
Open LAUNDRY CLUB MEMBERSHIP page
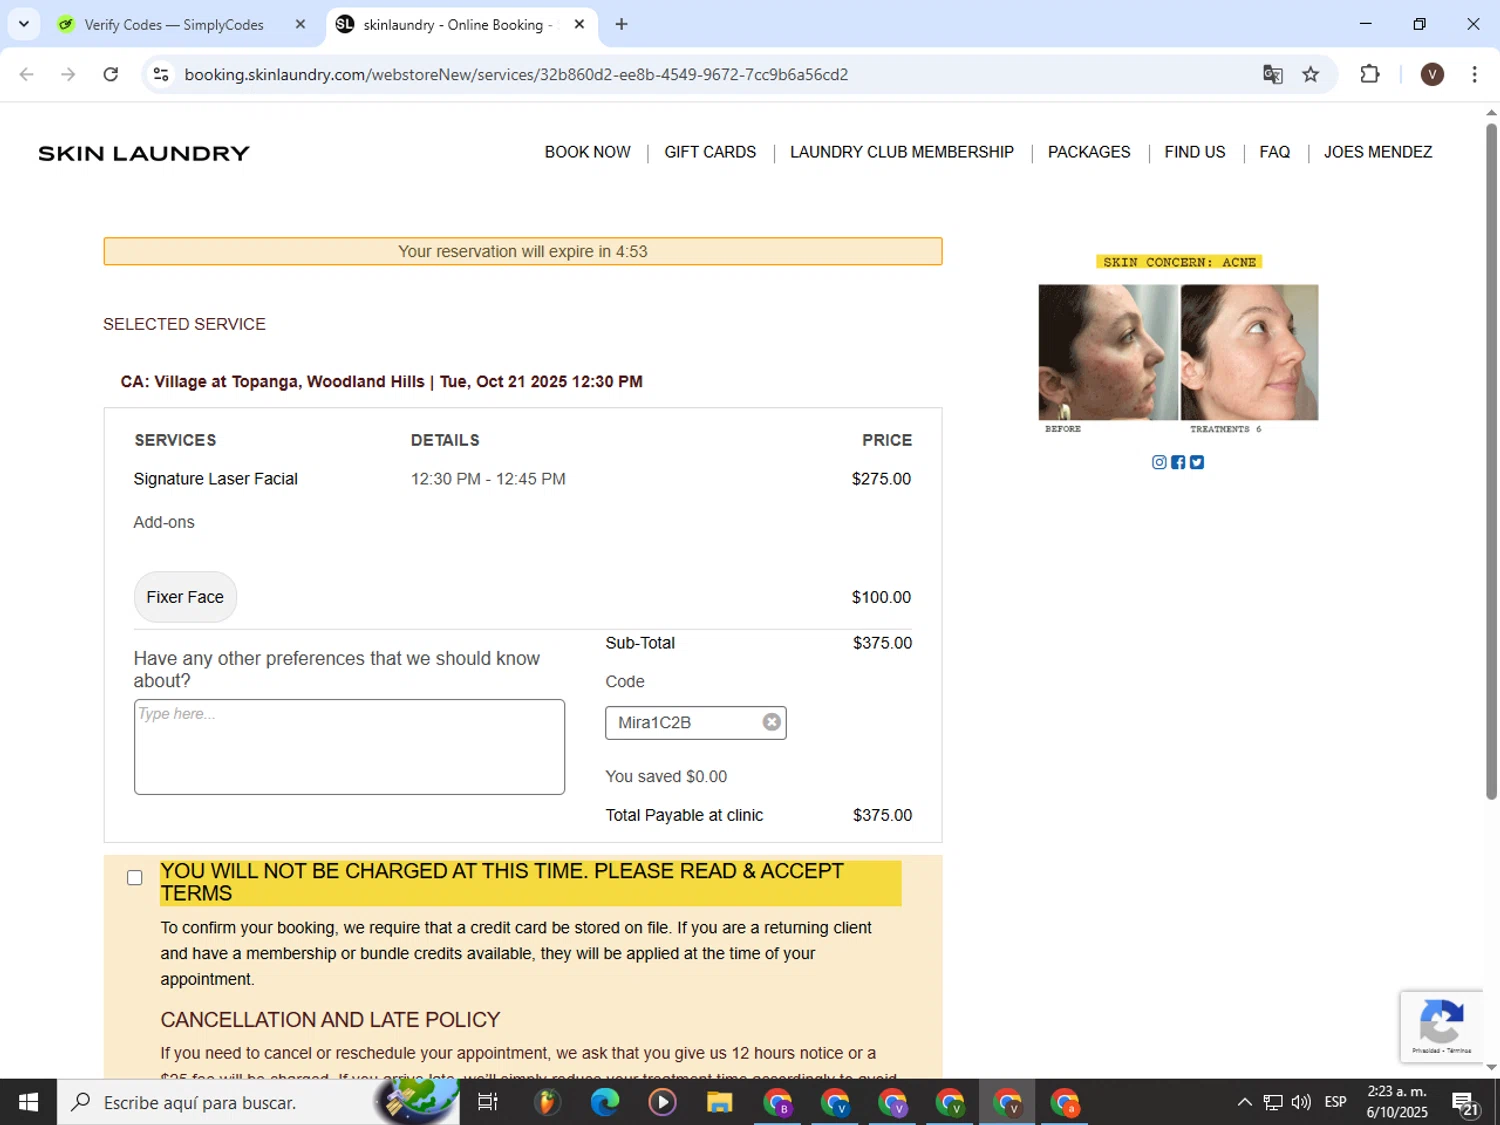click(902, 152)
